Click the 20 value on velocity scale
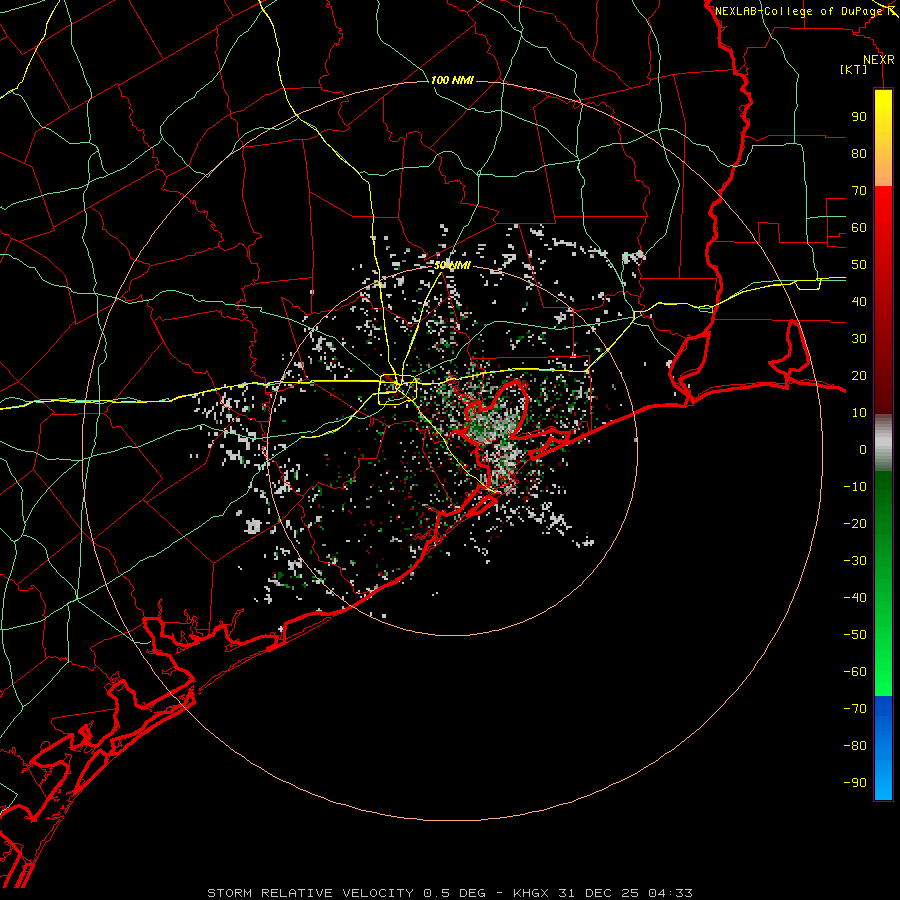 tap(859, 376)
